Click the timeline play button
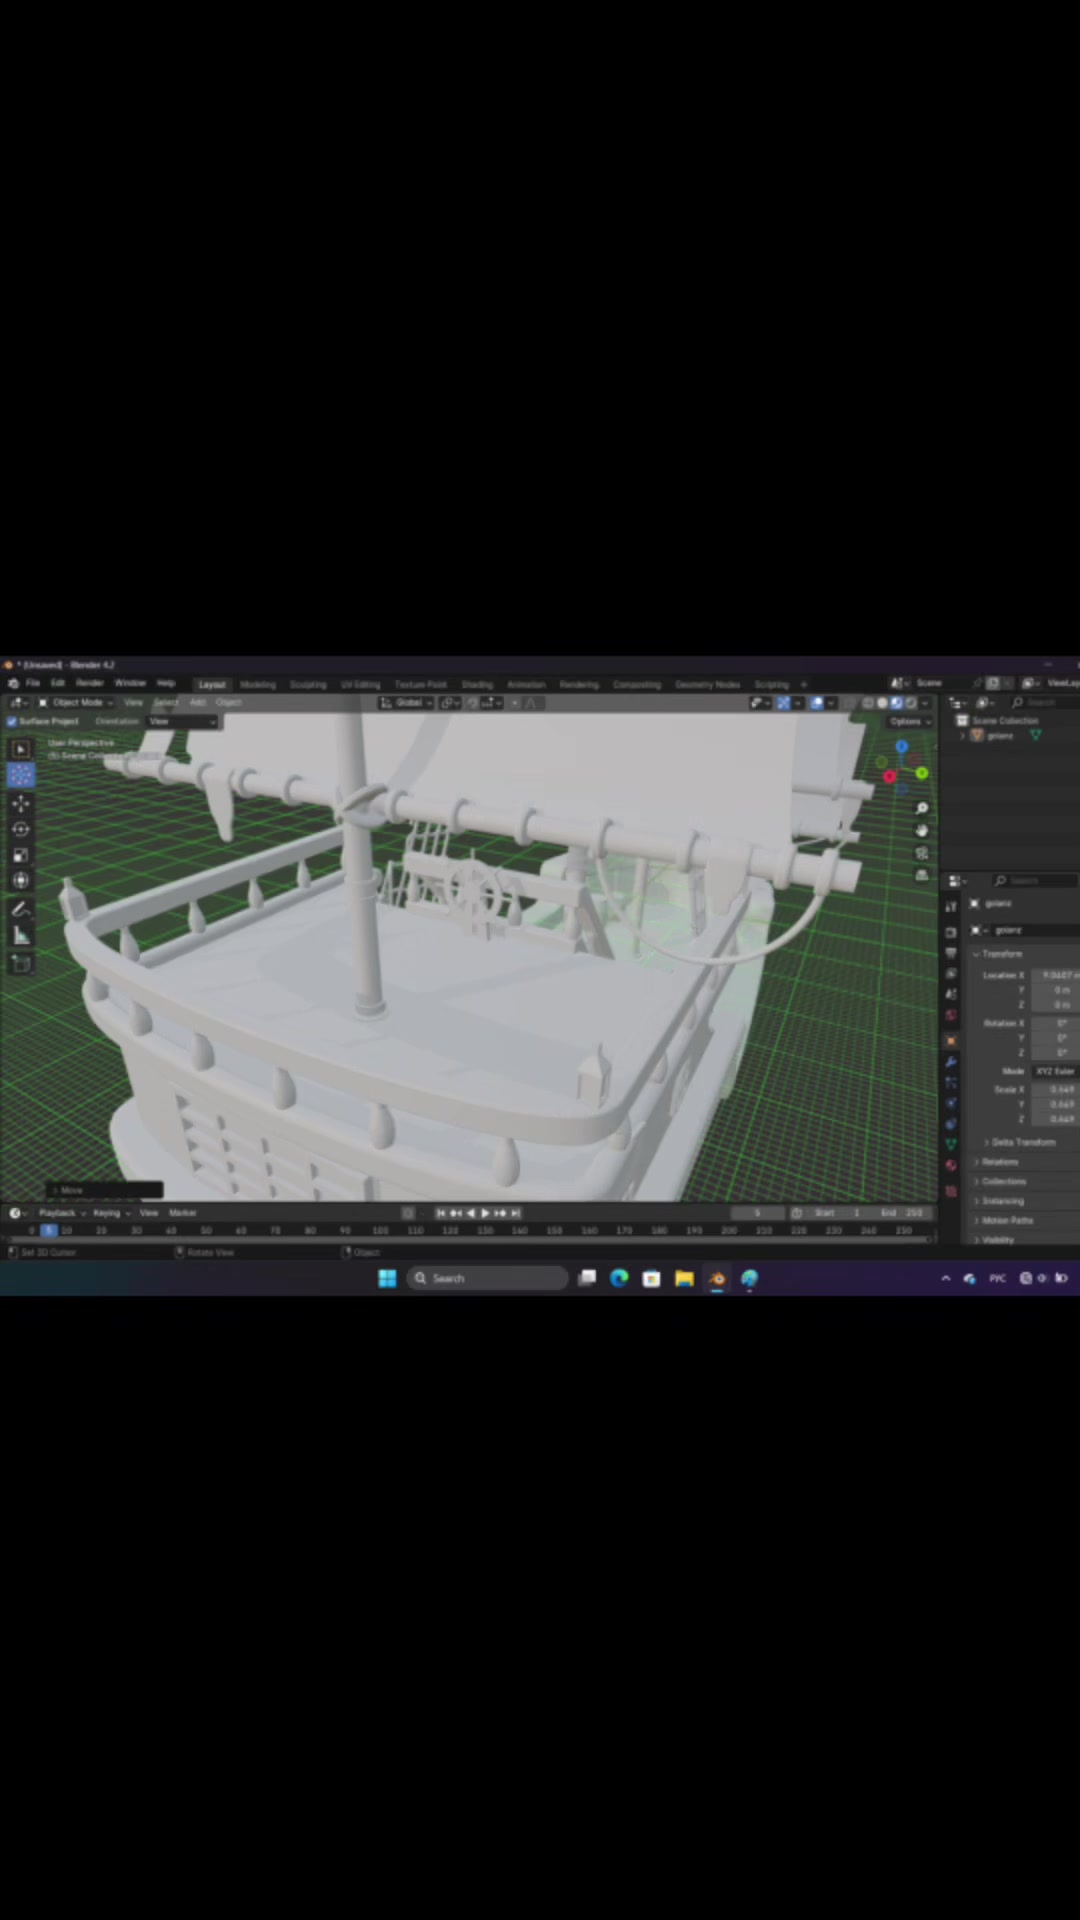Screen dimensions: 1080x1920 (485, 1213)
